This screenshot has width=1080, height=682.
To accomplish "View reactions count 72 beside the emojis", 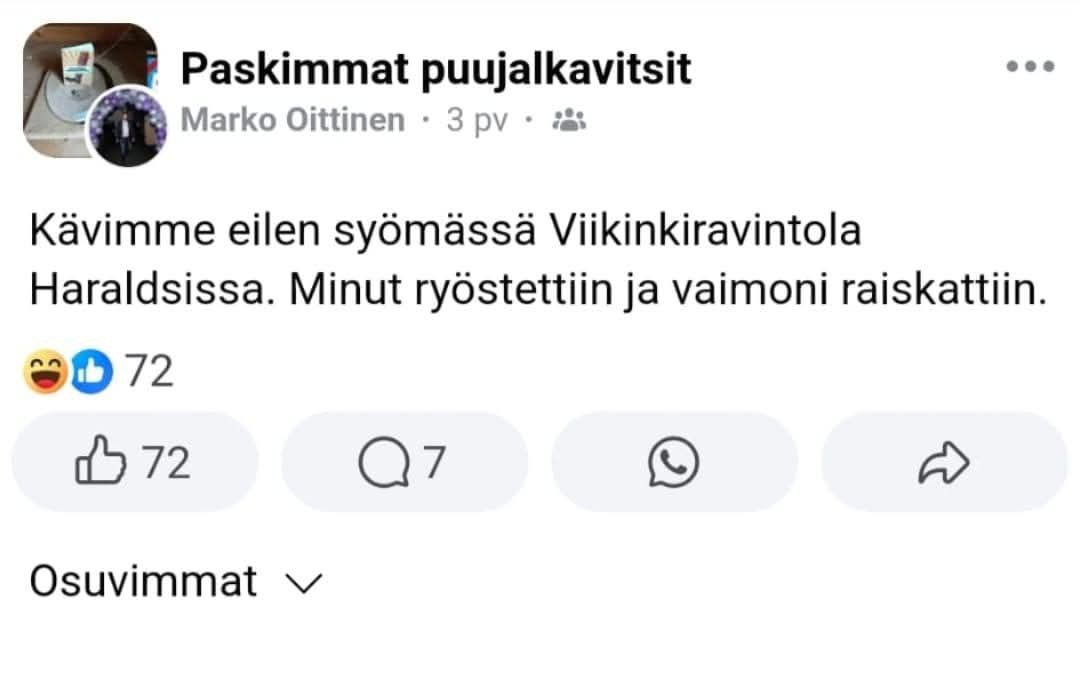I will pos(149,373).
